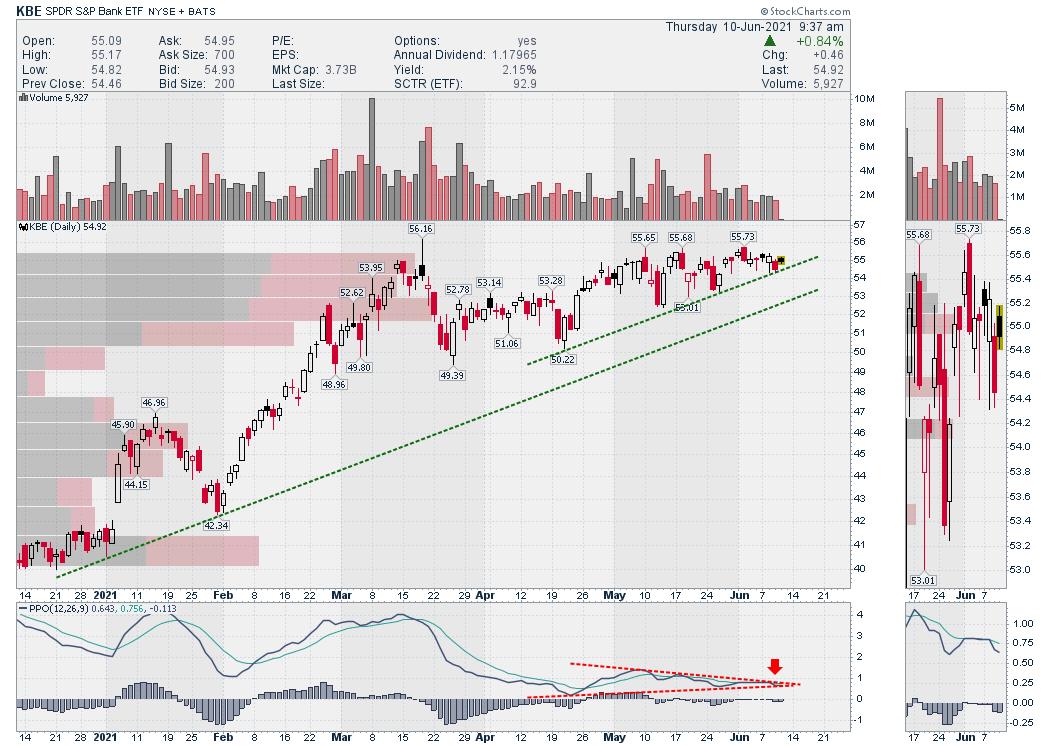Select the Mar label on the date axis

pos(340,736)
